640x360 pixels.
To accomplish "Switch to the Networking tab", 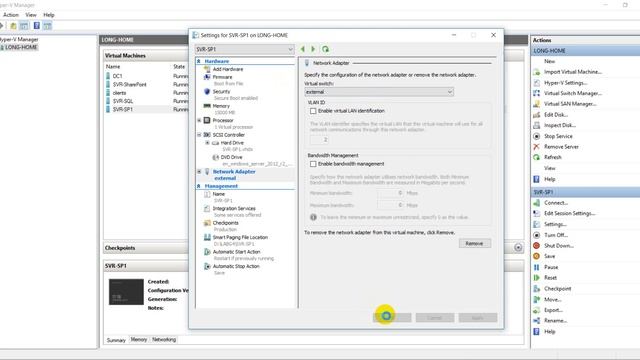I will [x=164, y=340].
